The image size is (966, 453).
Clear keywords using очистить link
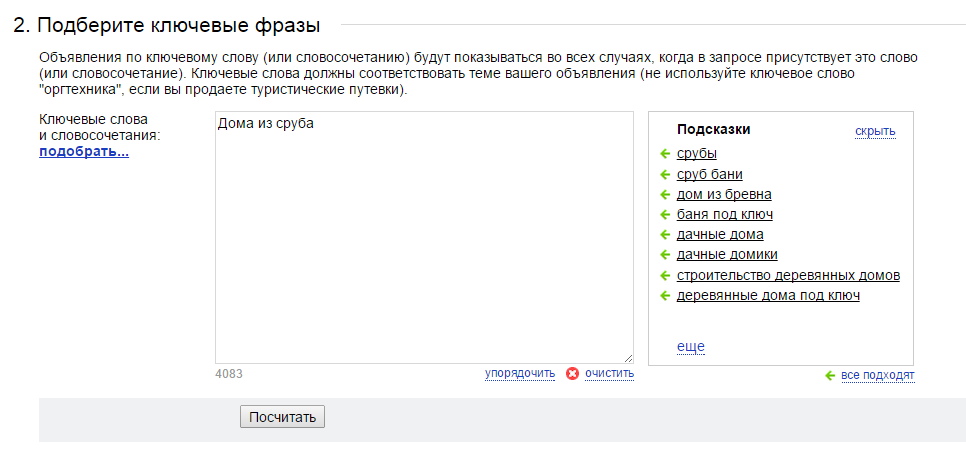[609, 373]
